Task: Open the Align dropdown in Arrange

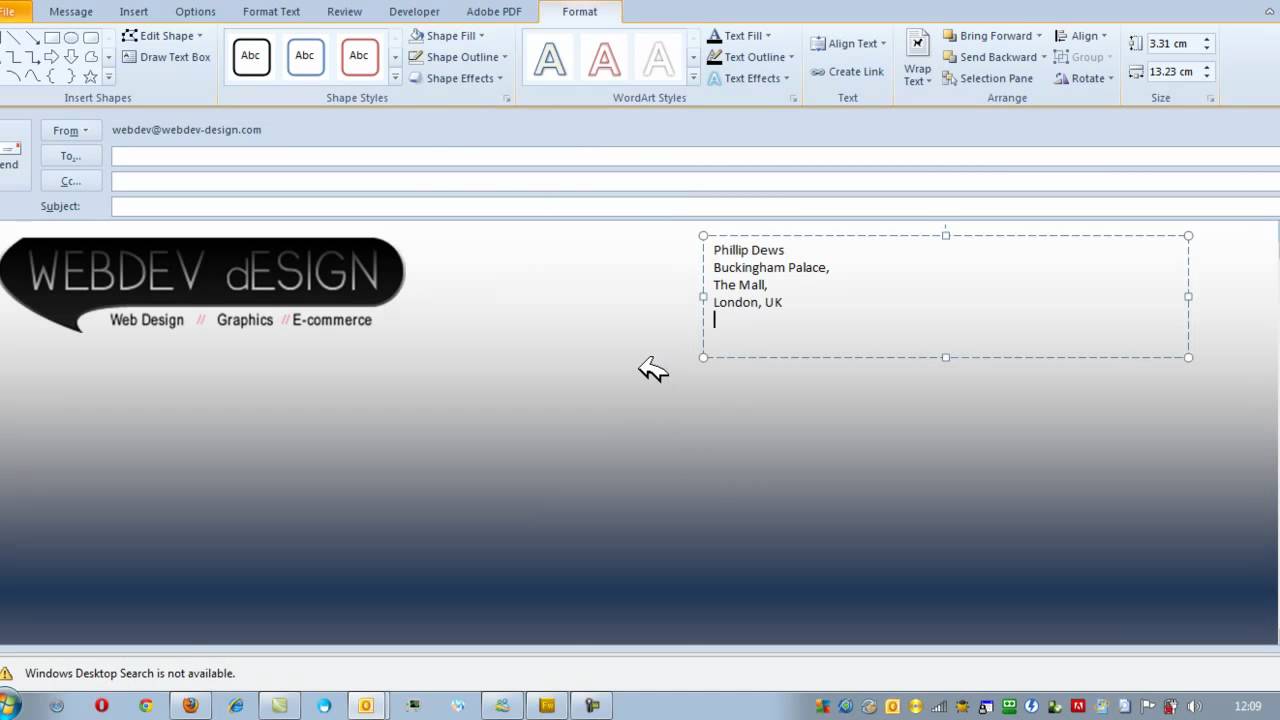Action: click(x=1081, y=36)
